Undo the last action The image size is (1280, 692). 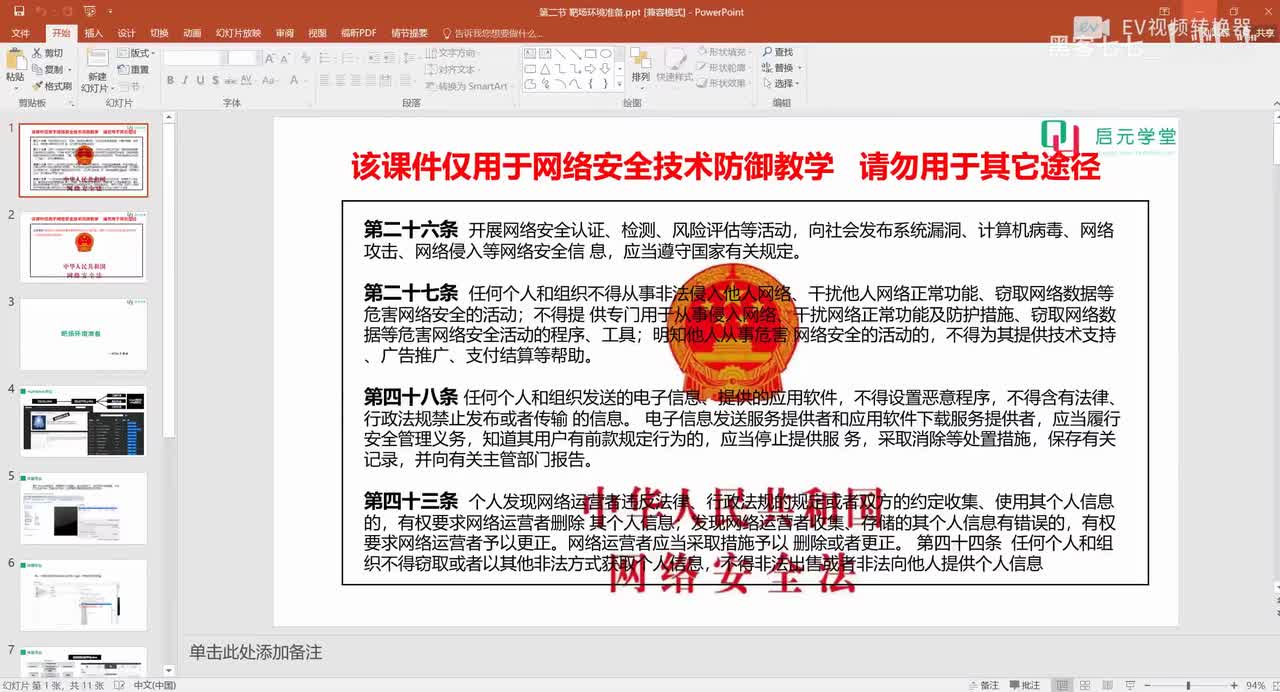(x=42, y=12)
